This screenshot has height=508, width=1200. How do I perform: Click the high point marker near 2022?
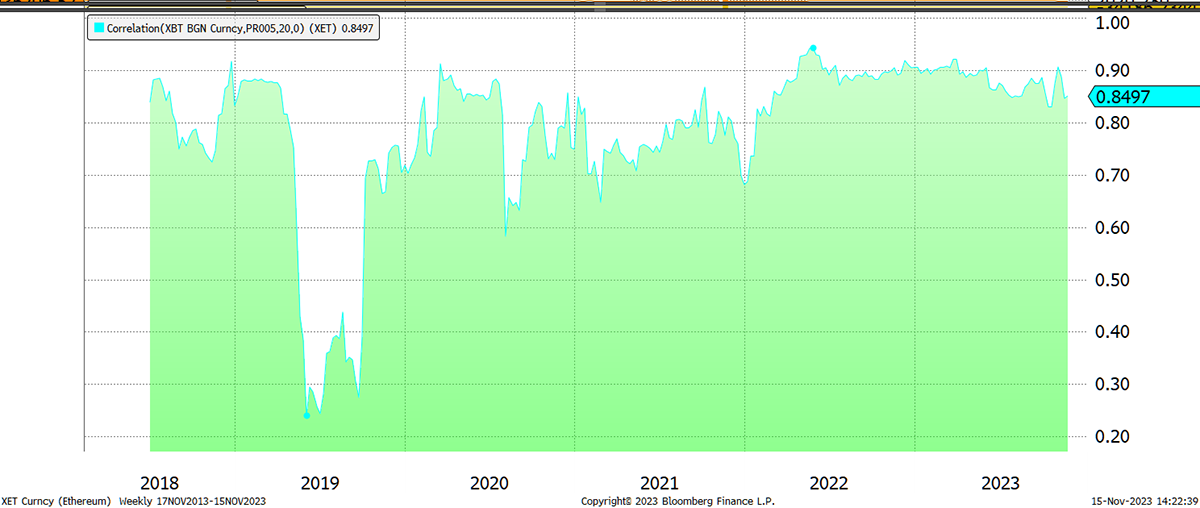point(813,48)
